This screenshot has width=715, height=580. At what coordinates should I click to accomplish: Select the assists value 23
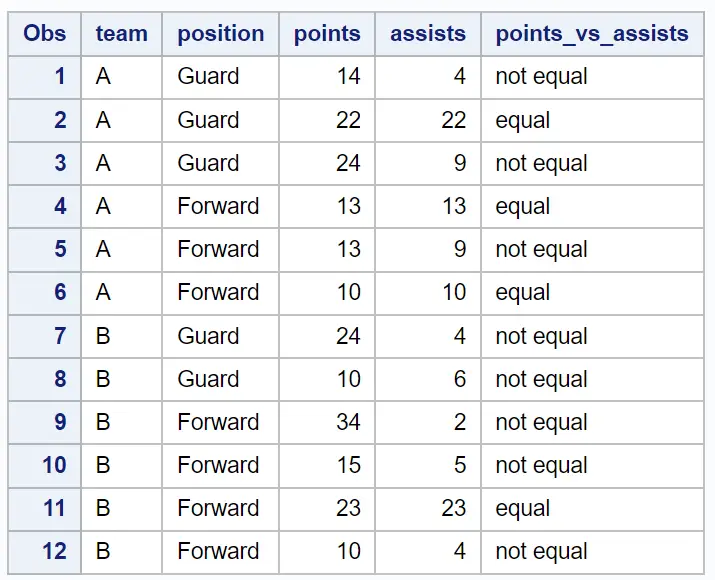pos(454,508)
